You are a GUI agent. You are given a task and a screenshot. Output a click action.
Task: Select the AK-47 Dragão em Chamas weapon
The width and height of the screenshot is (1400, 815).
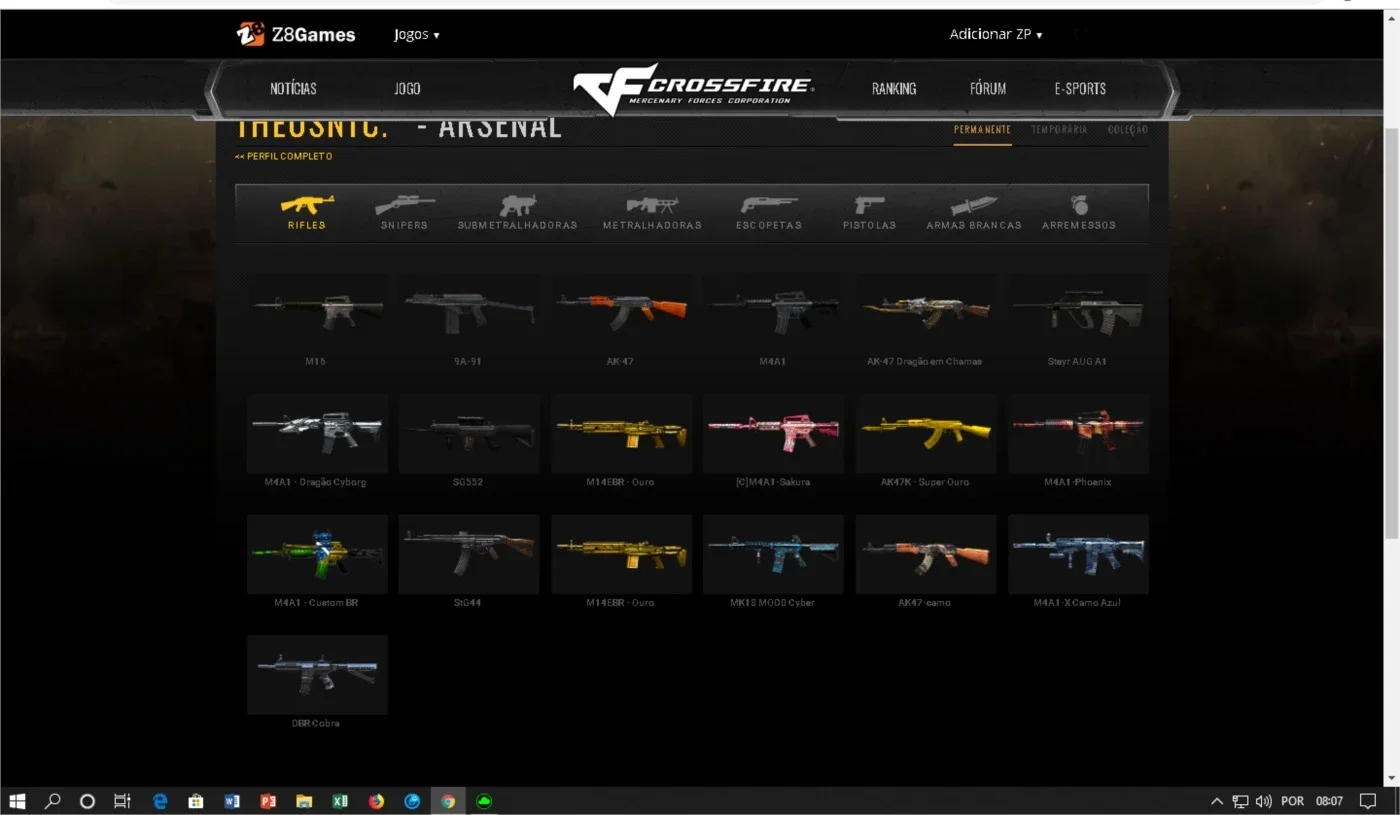(925, 312)
